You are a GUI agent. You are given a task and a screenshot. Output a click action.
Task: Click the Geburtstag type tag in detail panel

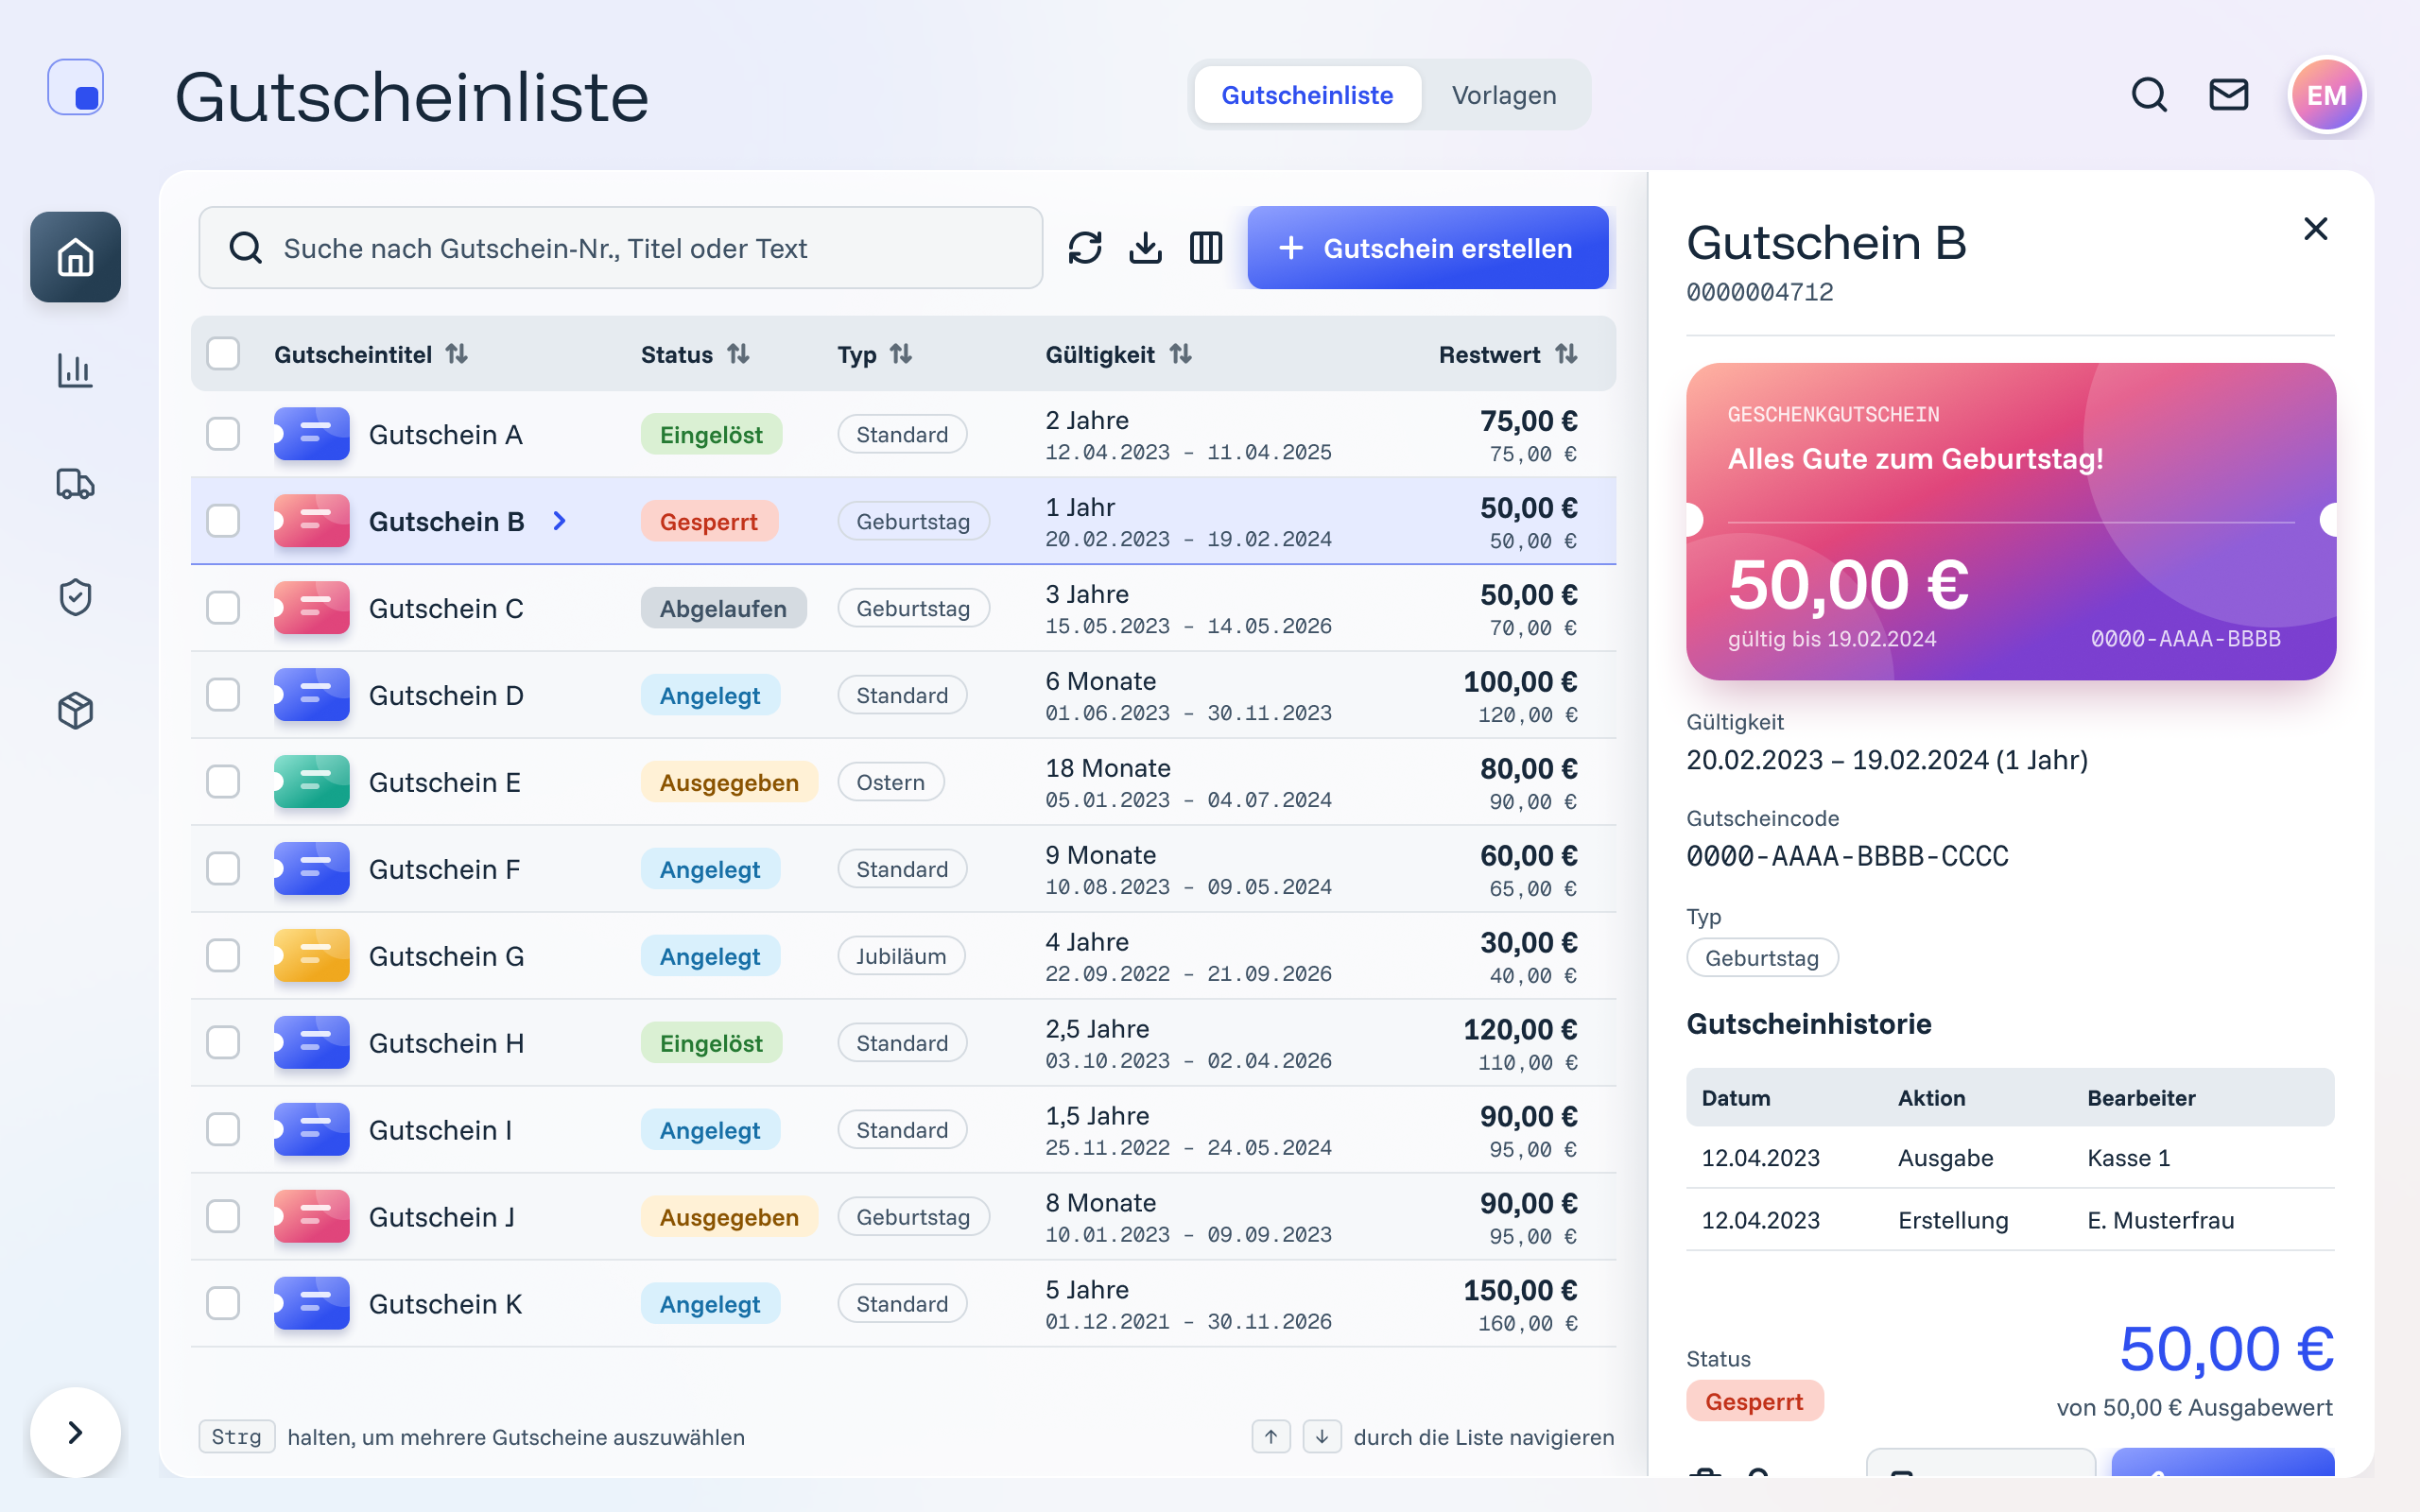pos(1762,957)
